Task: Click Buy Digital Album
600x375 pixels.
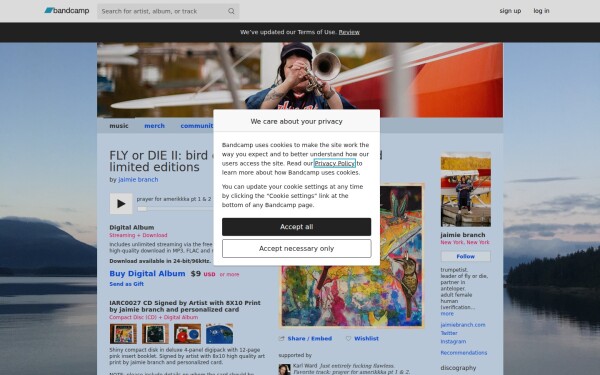Action: coord(147,274)
